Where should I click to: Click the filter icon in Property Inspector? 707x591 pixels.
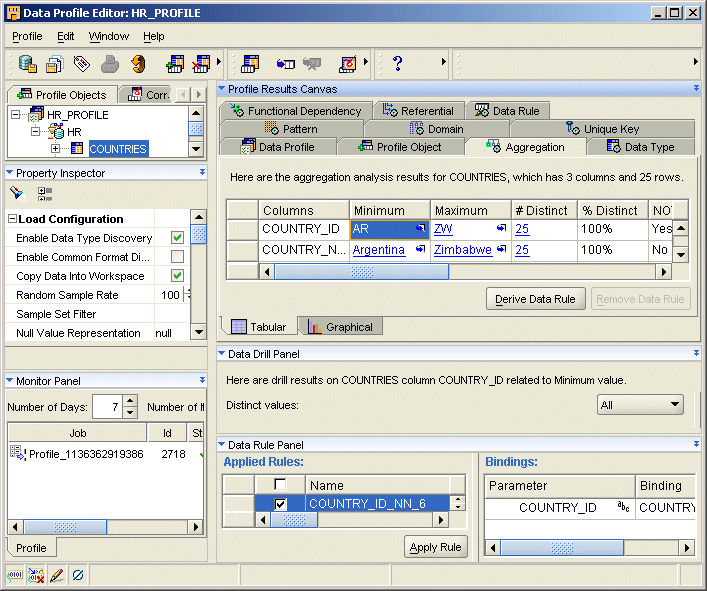pos(17,193)
